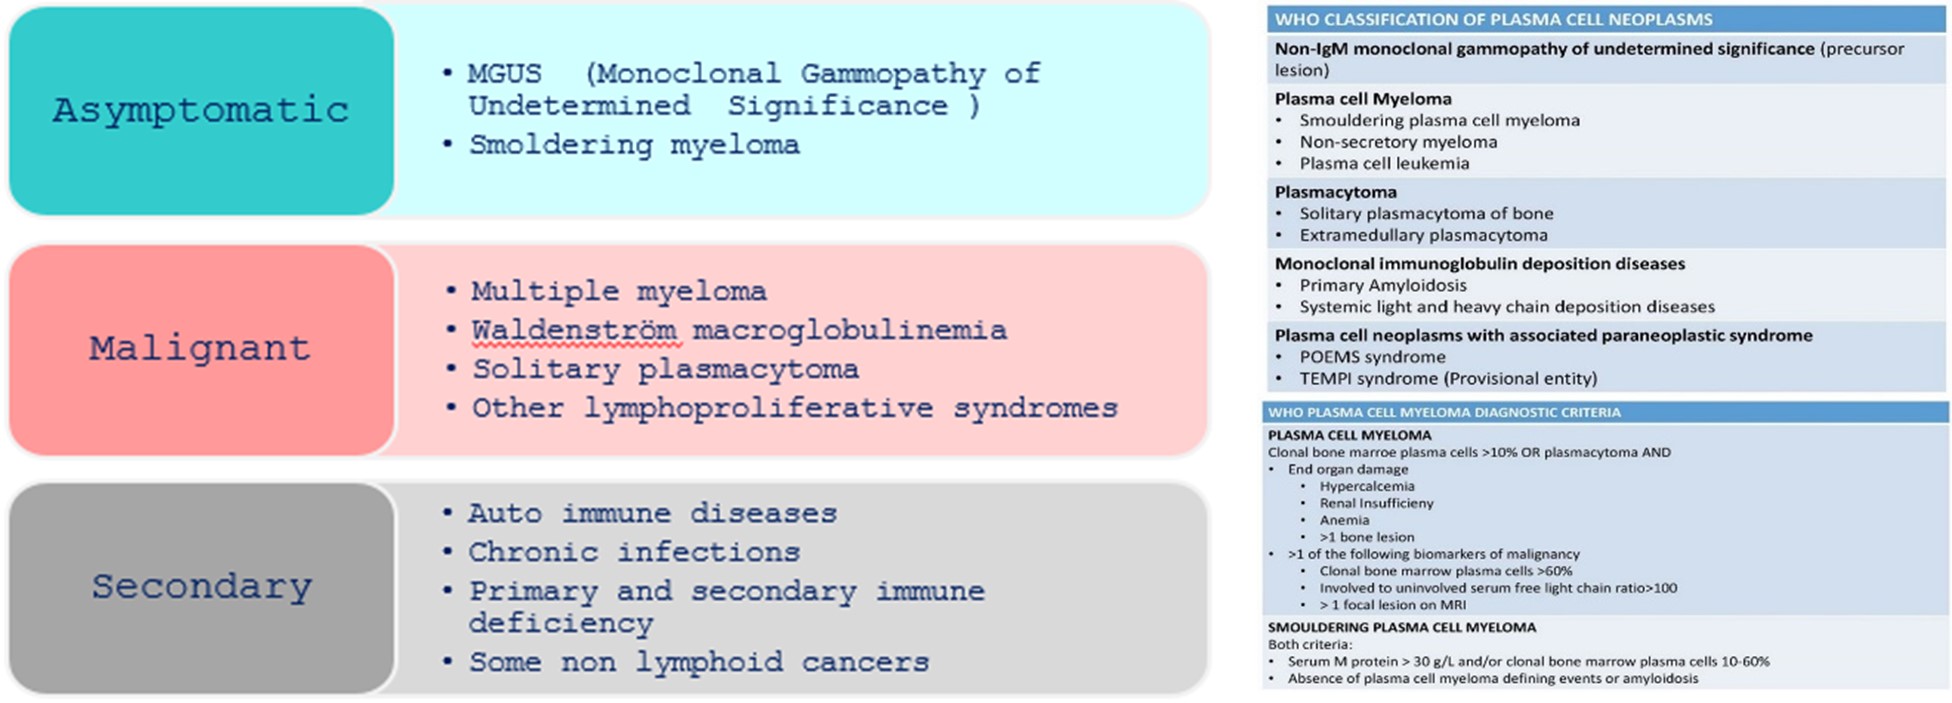Select the Plasma cell leukemia entry
Viewport: 1952px width, 703px height.
click(1384, 163)
